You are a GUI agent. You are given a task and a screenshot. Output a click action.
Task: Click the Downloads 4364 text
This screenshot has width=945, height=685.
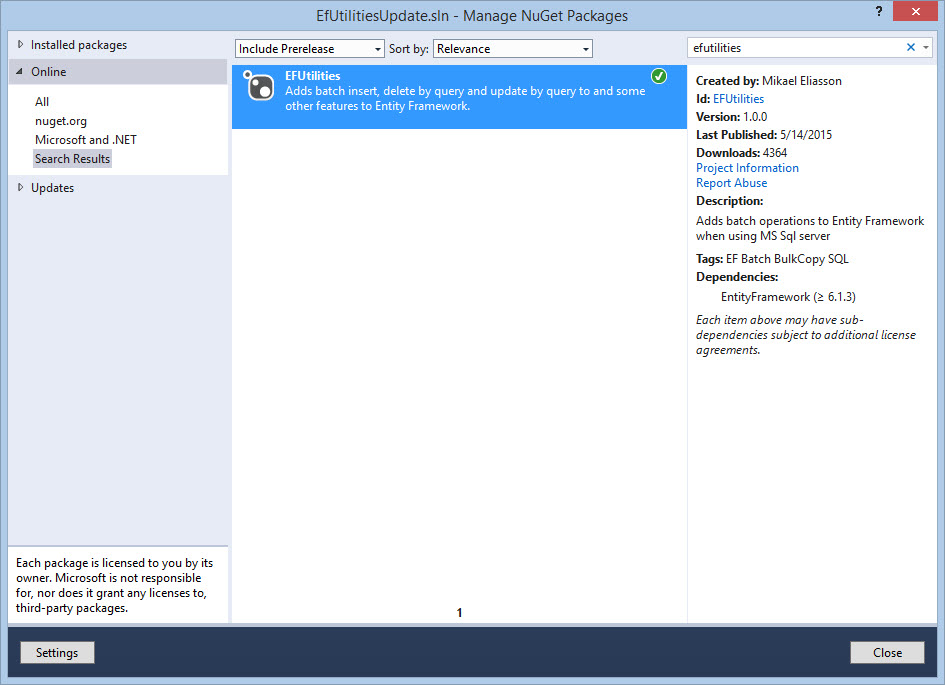(741, 153)
